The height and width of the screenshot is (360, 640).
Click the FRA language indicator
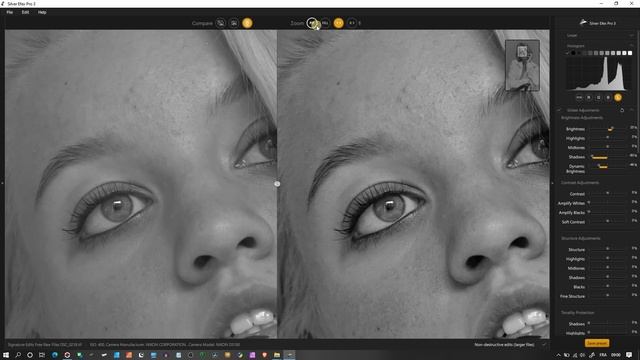pyautogui.click(x=603, y=355)
